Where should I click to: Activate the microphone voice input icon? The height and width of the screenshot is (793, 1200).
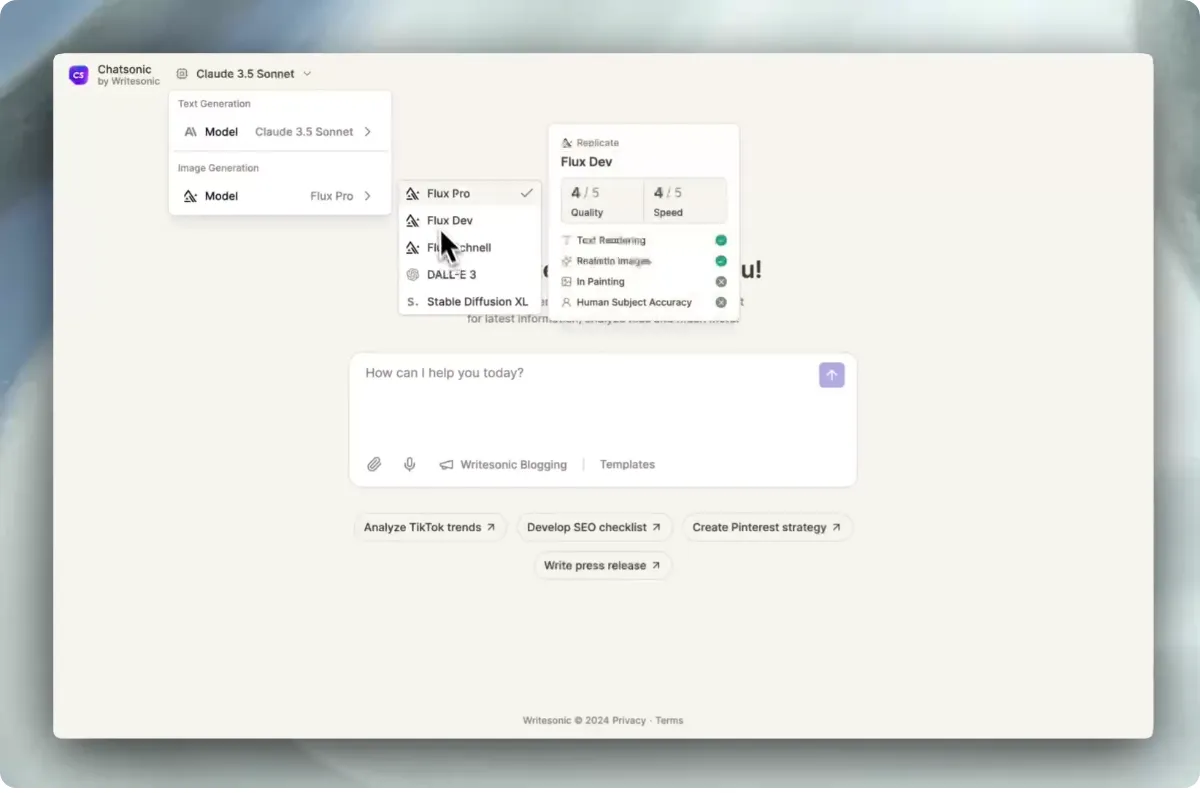tap(410, 464)
